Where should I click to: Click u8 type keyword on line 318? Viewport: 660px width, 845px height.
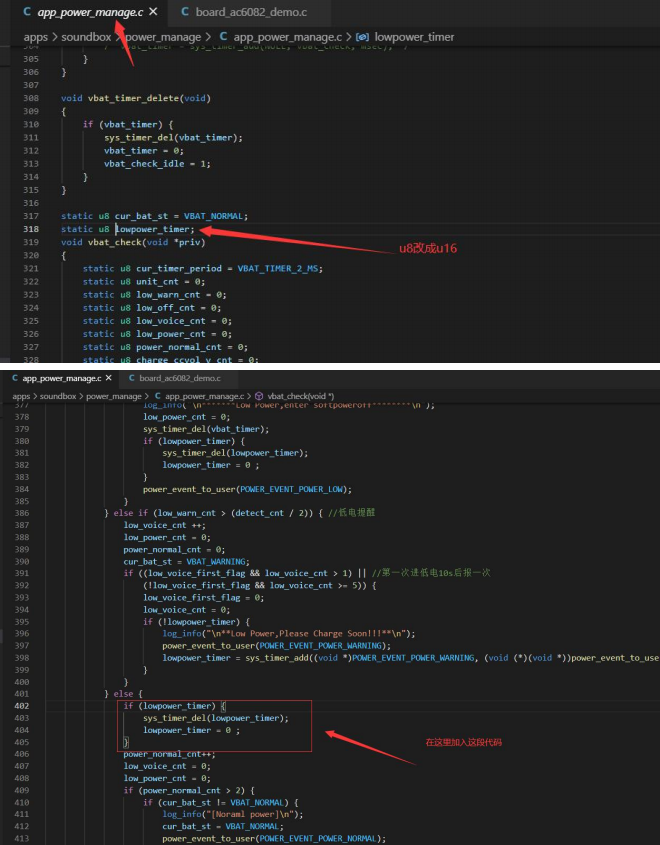[103, 229]
